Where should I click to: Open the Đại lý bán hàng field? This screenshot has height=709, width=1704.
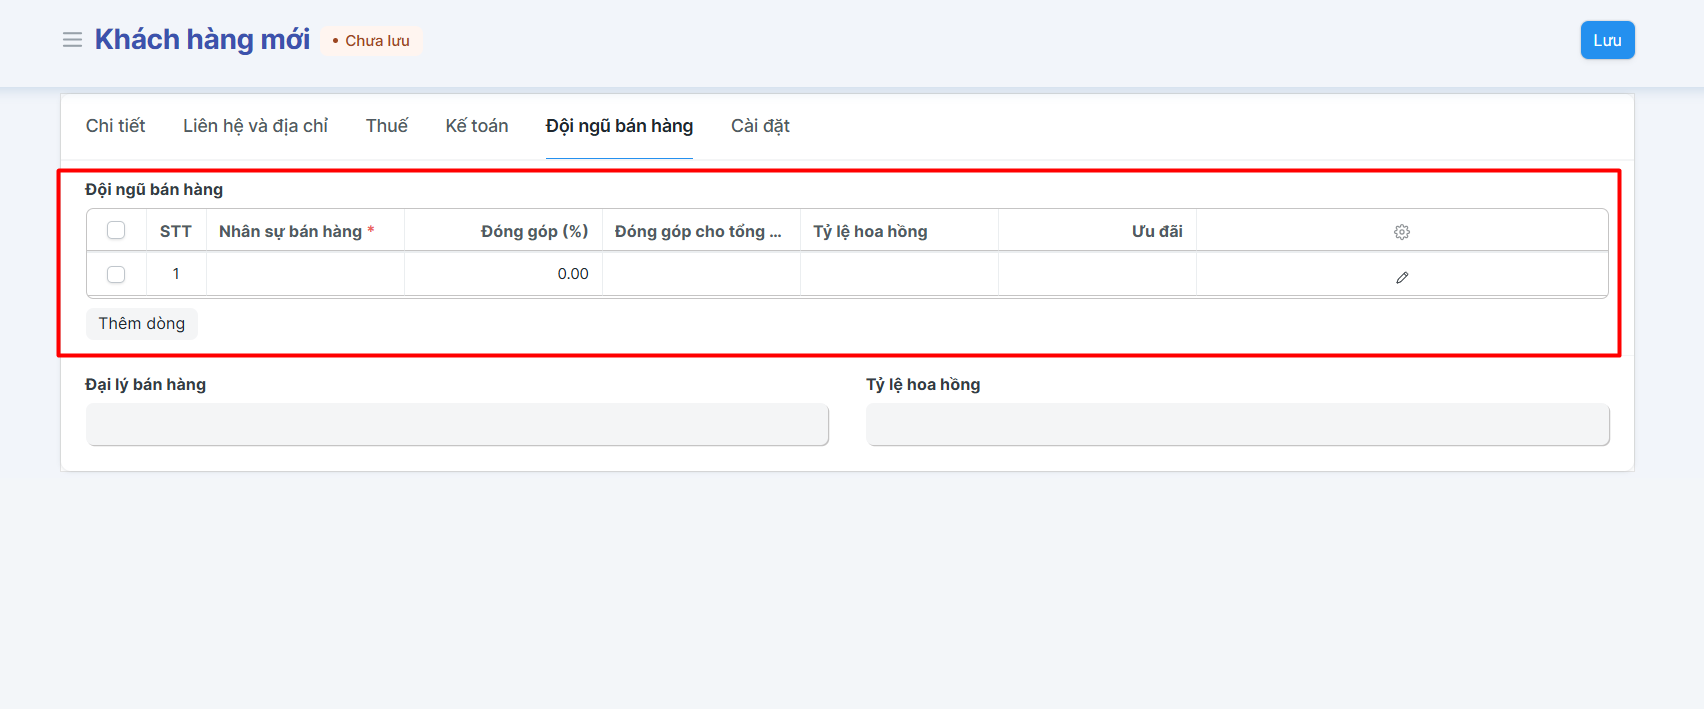click(457, 425)
